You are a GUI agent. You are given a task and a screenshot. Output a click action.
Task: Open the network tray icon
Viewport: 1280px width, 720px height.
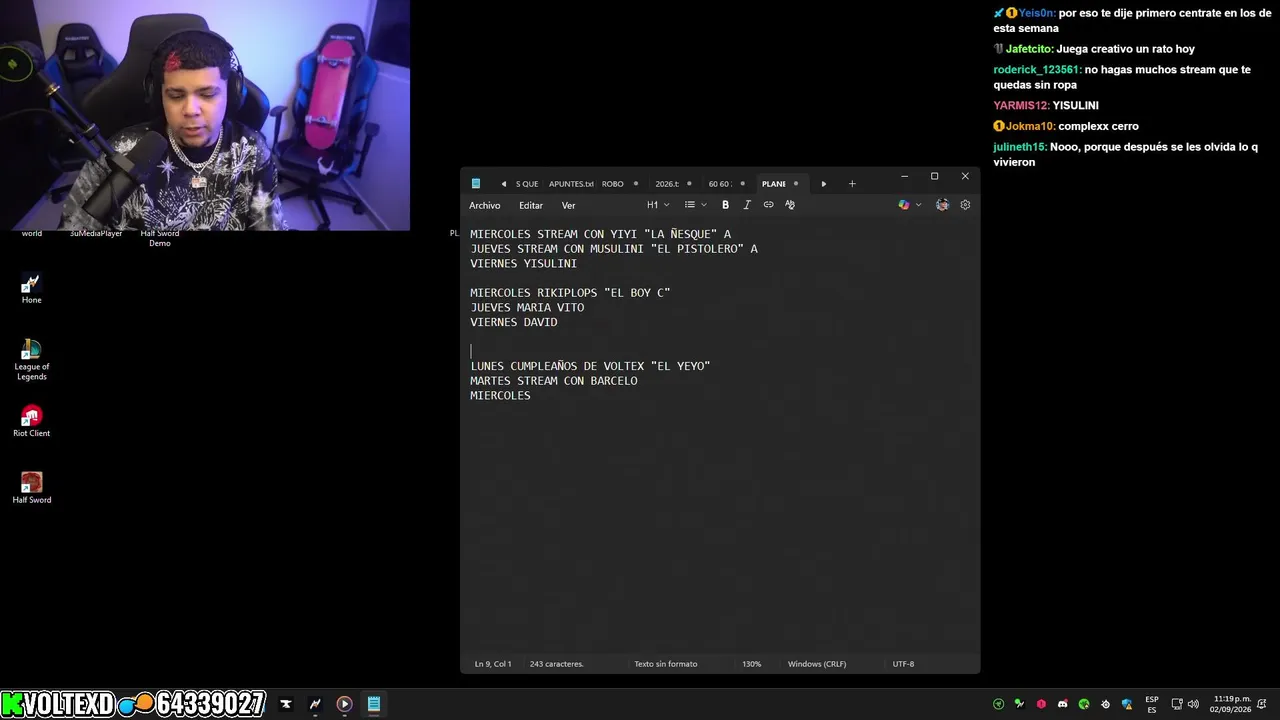point(1177,704)
